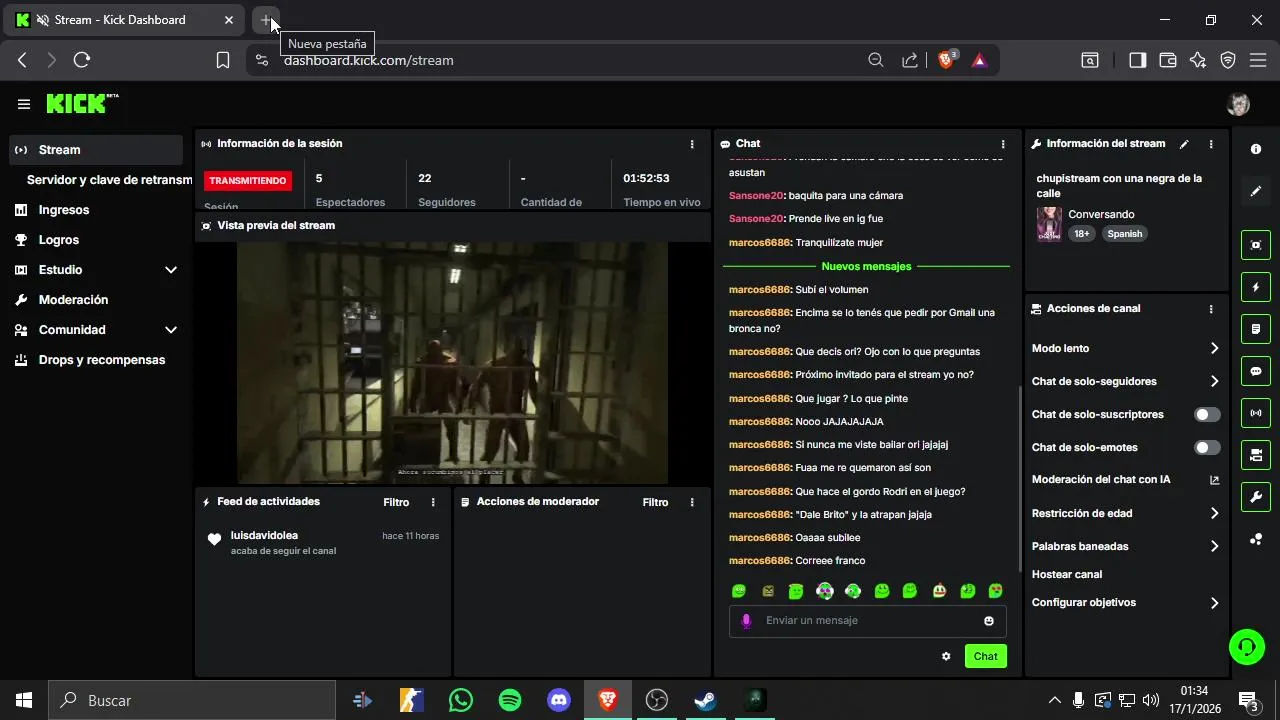
Task: Open Steam from the taskbar
Action: pos(706,700)
